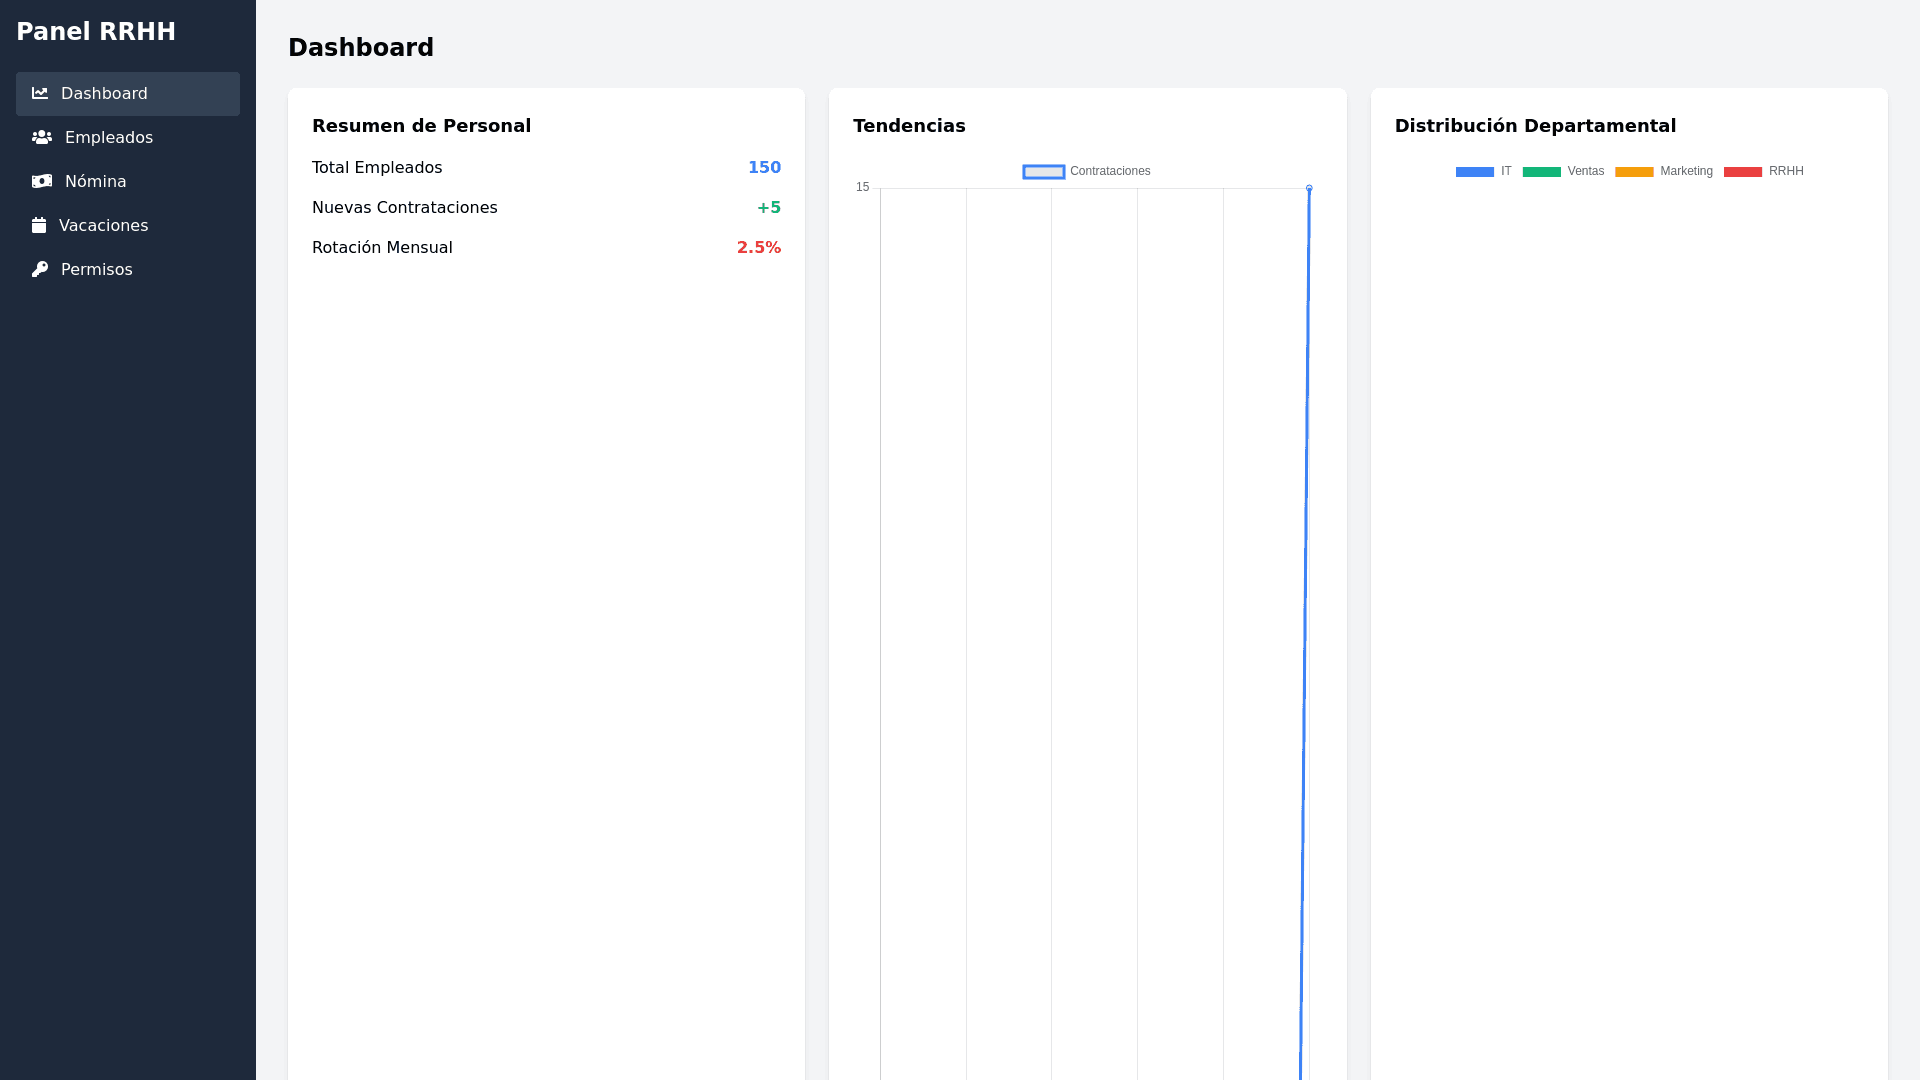The image size is (1920, 1080).
Task: Click the Dashboard chart icon in sidebar
Action: (40, 93)
